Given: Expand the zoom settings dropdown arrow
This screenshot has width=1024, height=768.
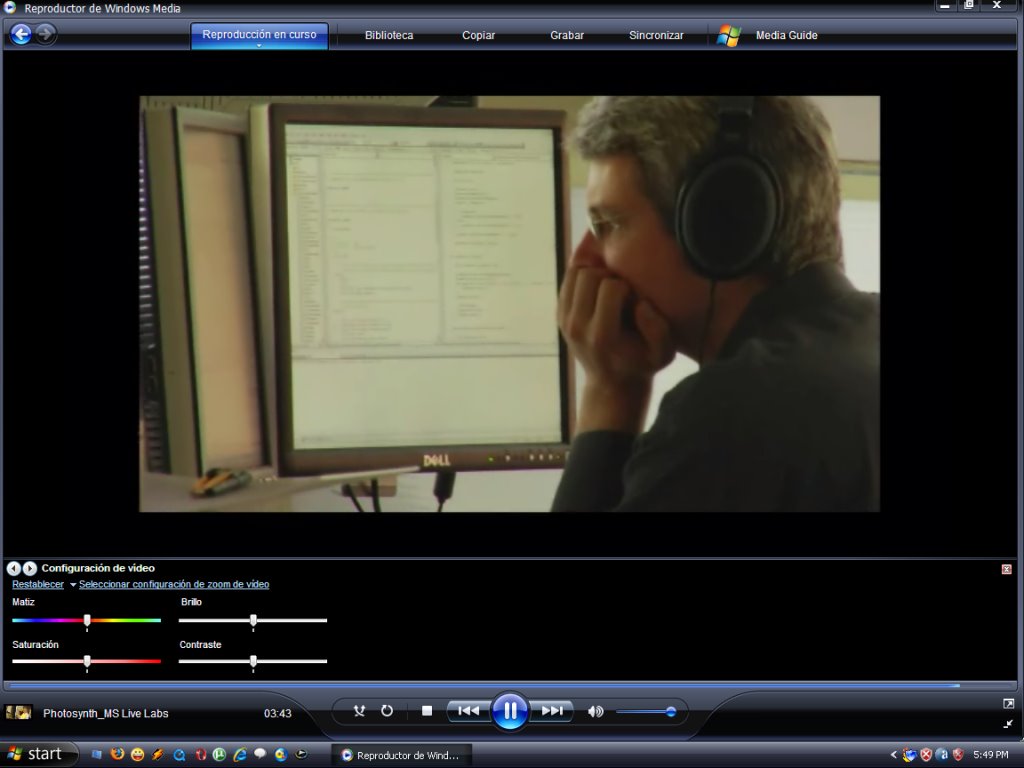Looking at the screenshot, I should point(72,585).
